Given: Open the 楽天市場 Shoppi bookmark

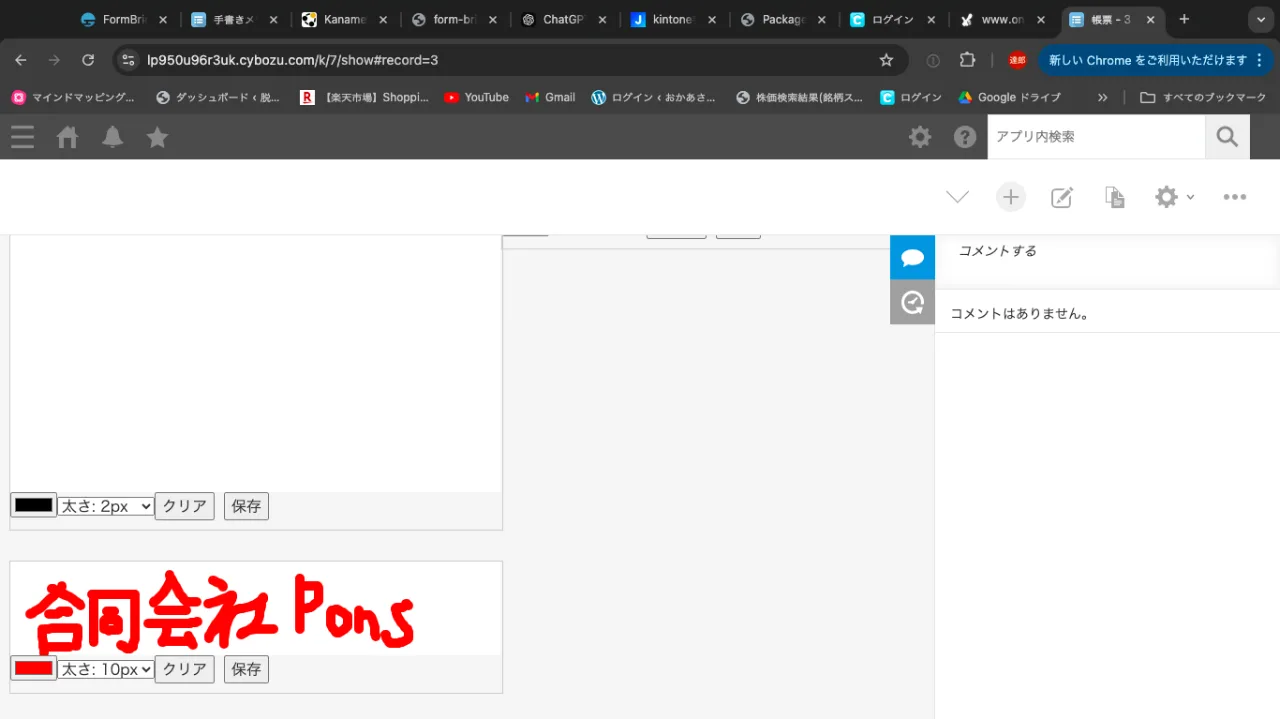Looking at the screenshot, I should (364, 97).
